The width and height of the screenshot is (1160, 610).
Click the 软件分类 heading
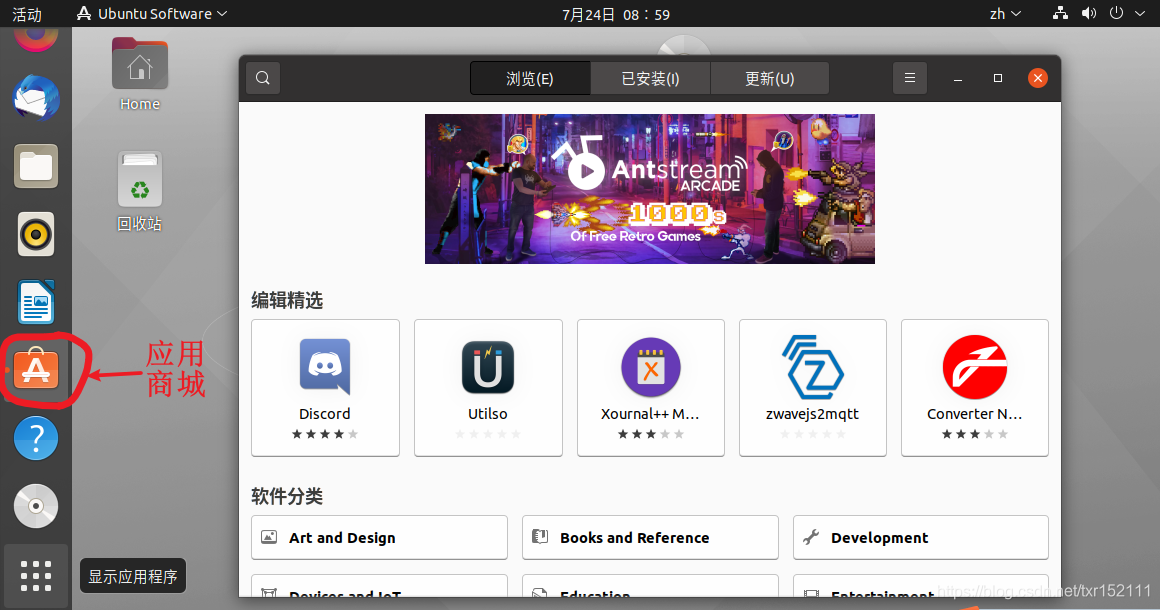click(x=287, y=496)
